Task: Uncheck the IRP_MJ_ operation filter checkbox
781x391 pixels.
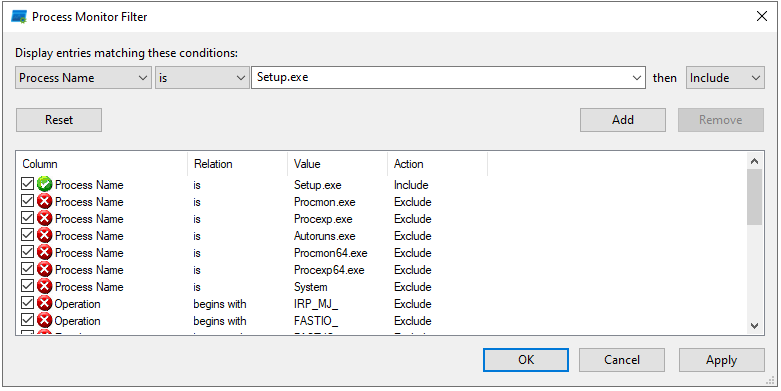Action: pyautogui.click(x=28, y=303)
